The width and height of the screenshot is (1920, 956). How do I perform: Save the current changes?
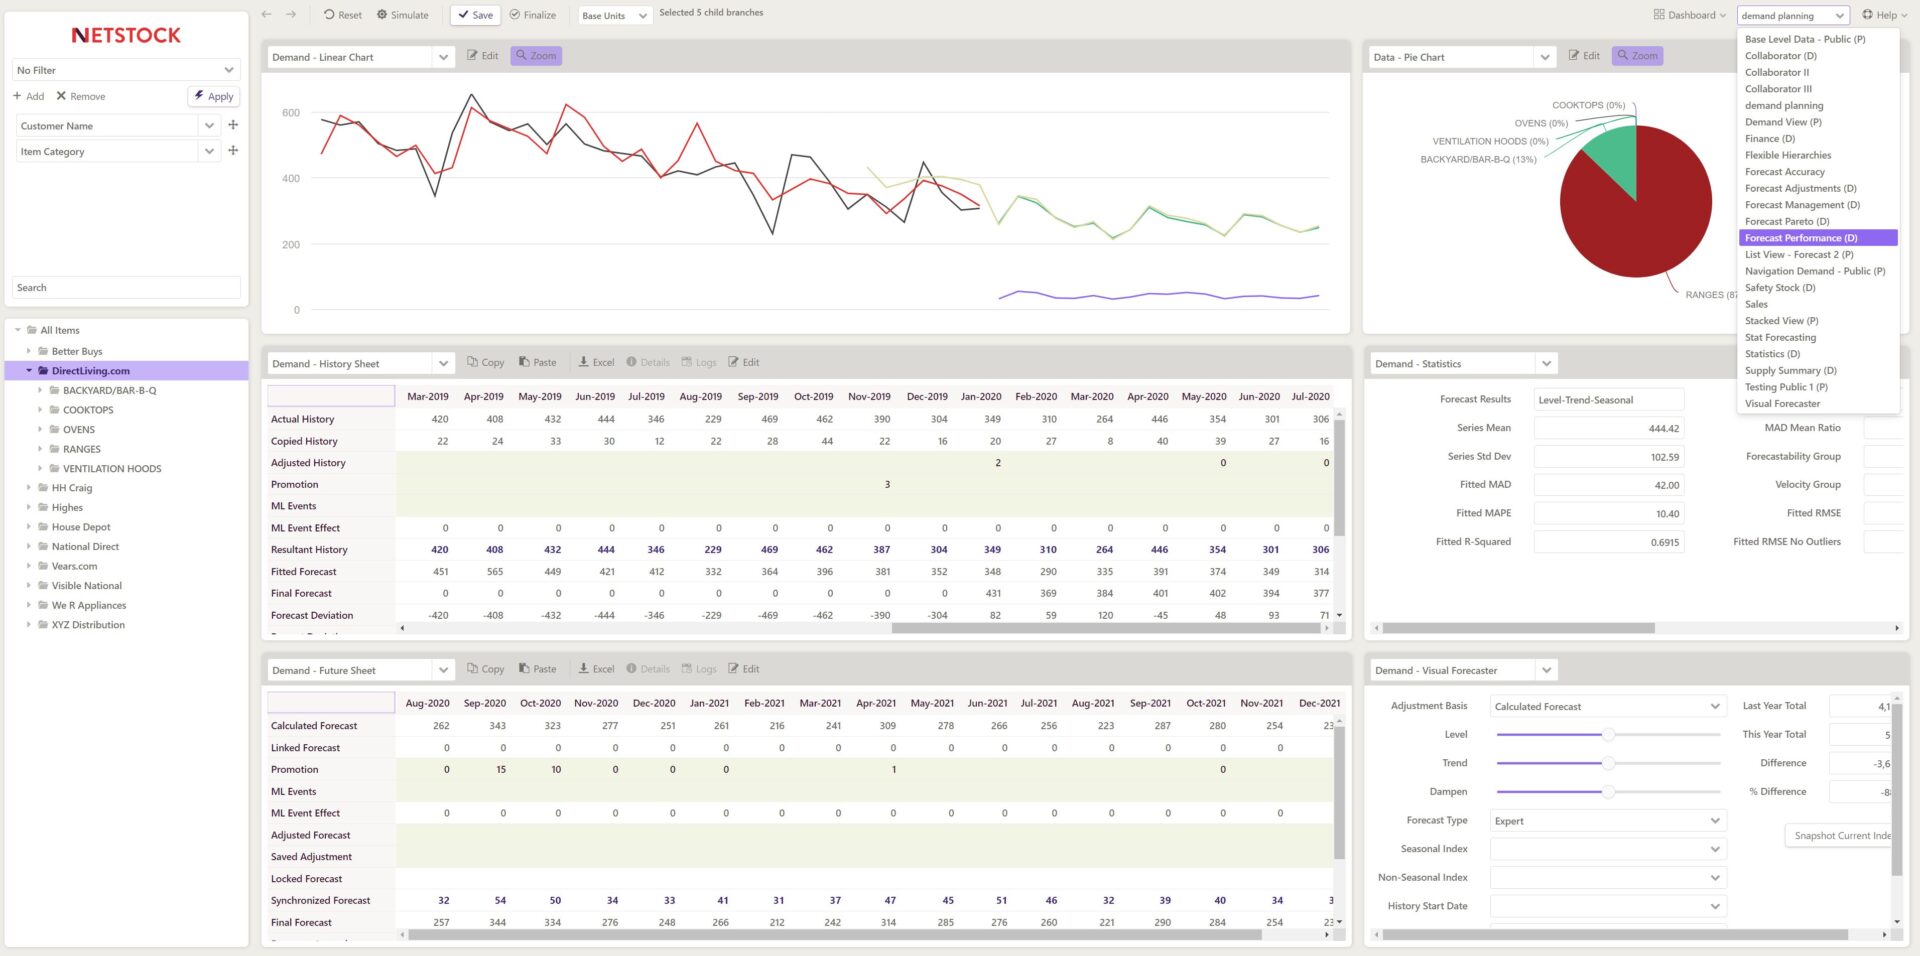point(476,15)
